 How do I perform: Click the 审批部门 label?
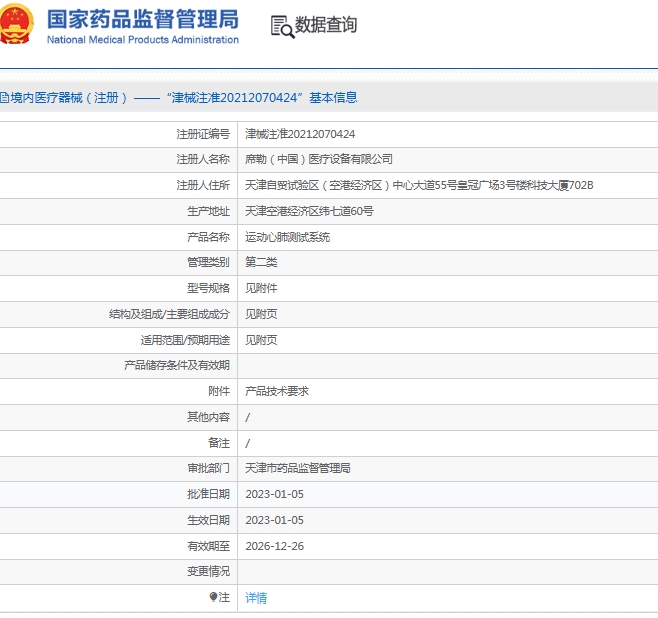click(209, 468)
